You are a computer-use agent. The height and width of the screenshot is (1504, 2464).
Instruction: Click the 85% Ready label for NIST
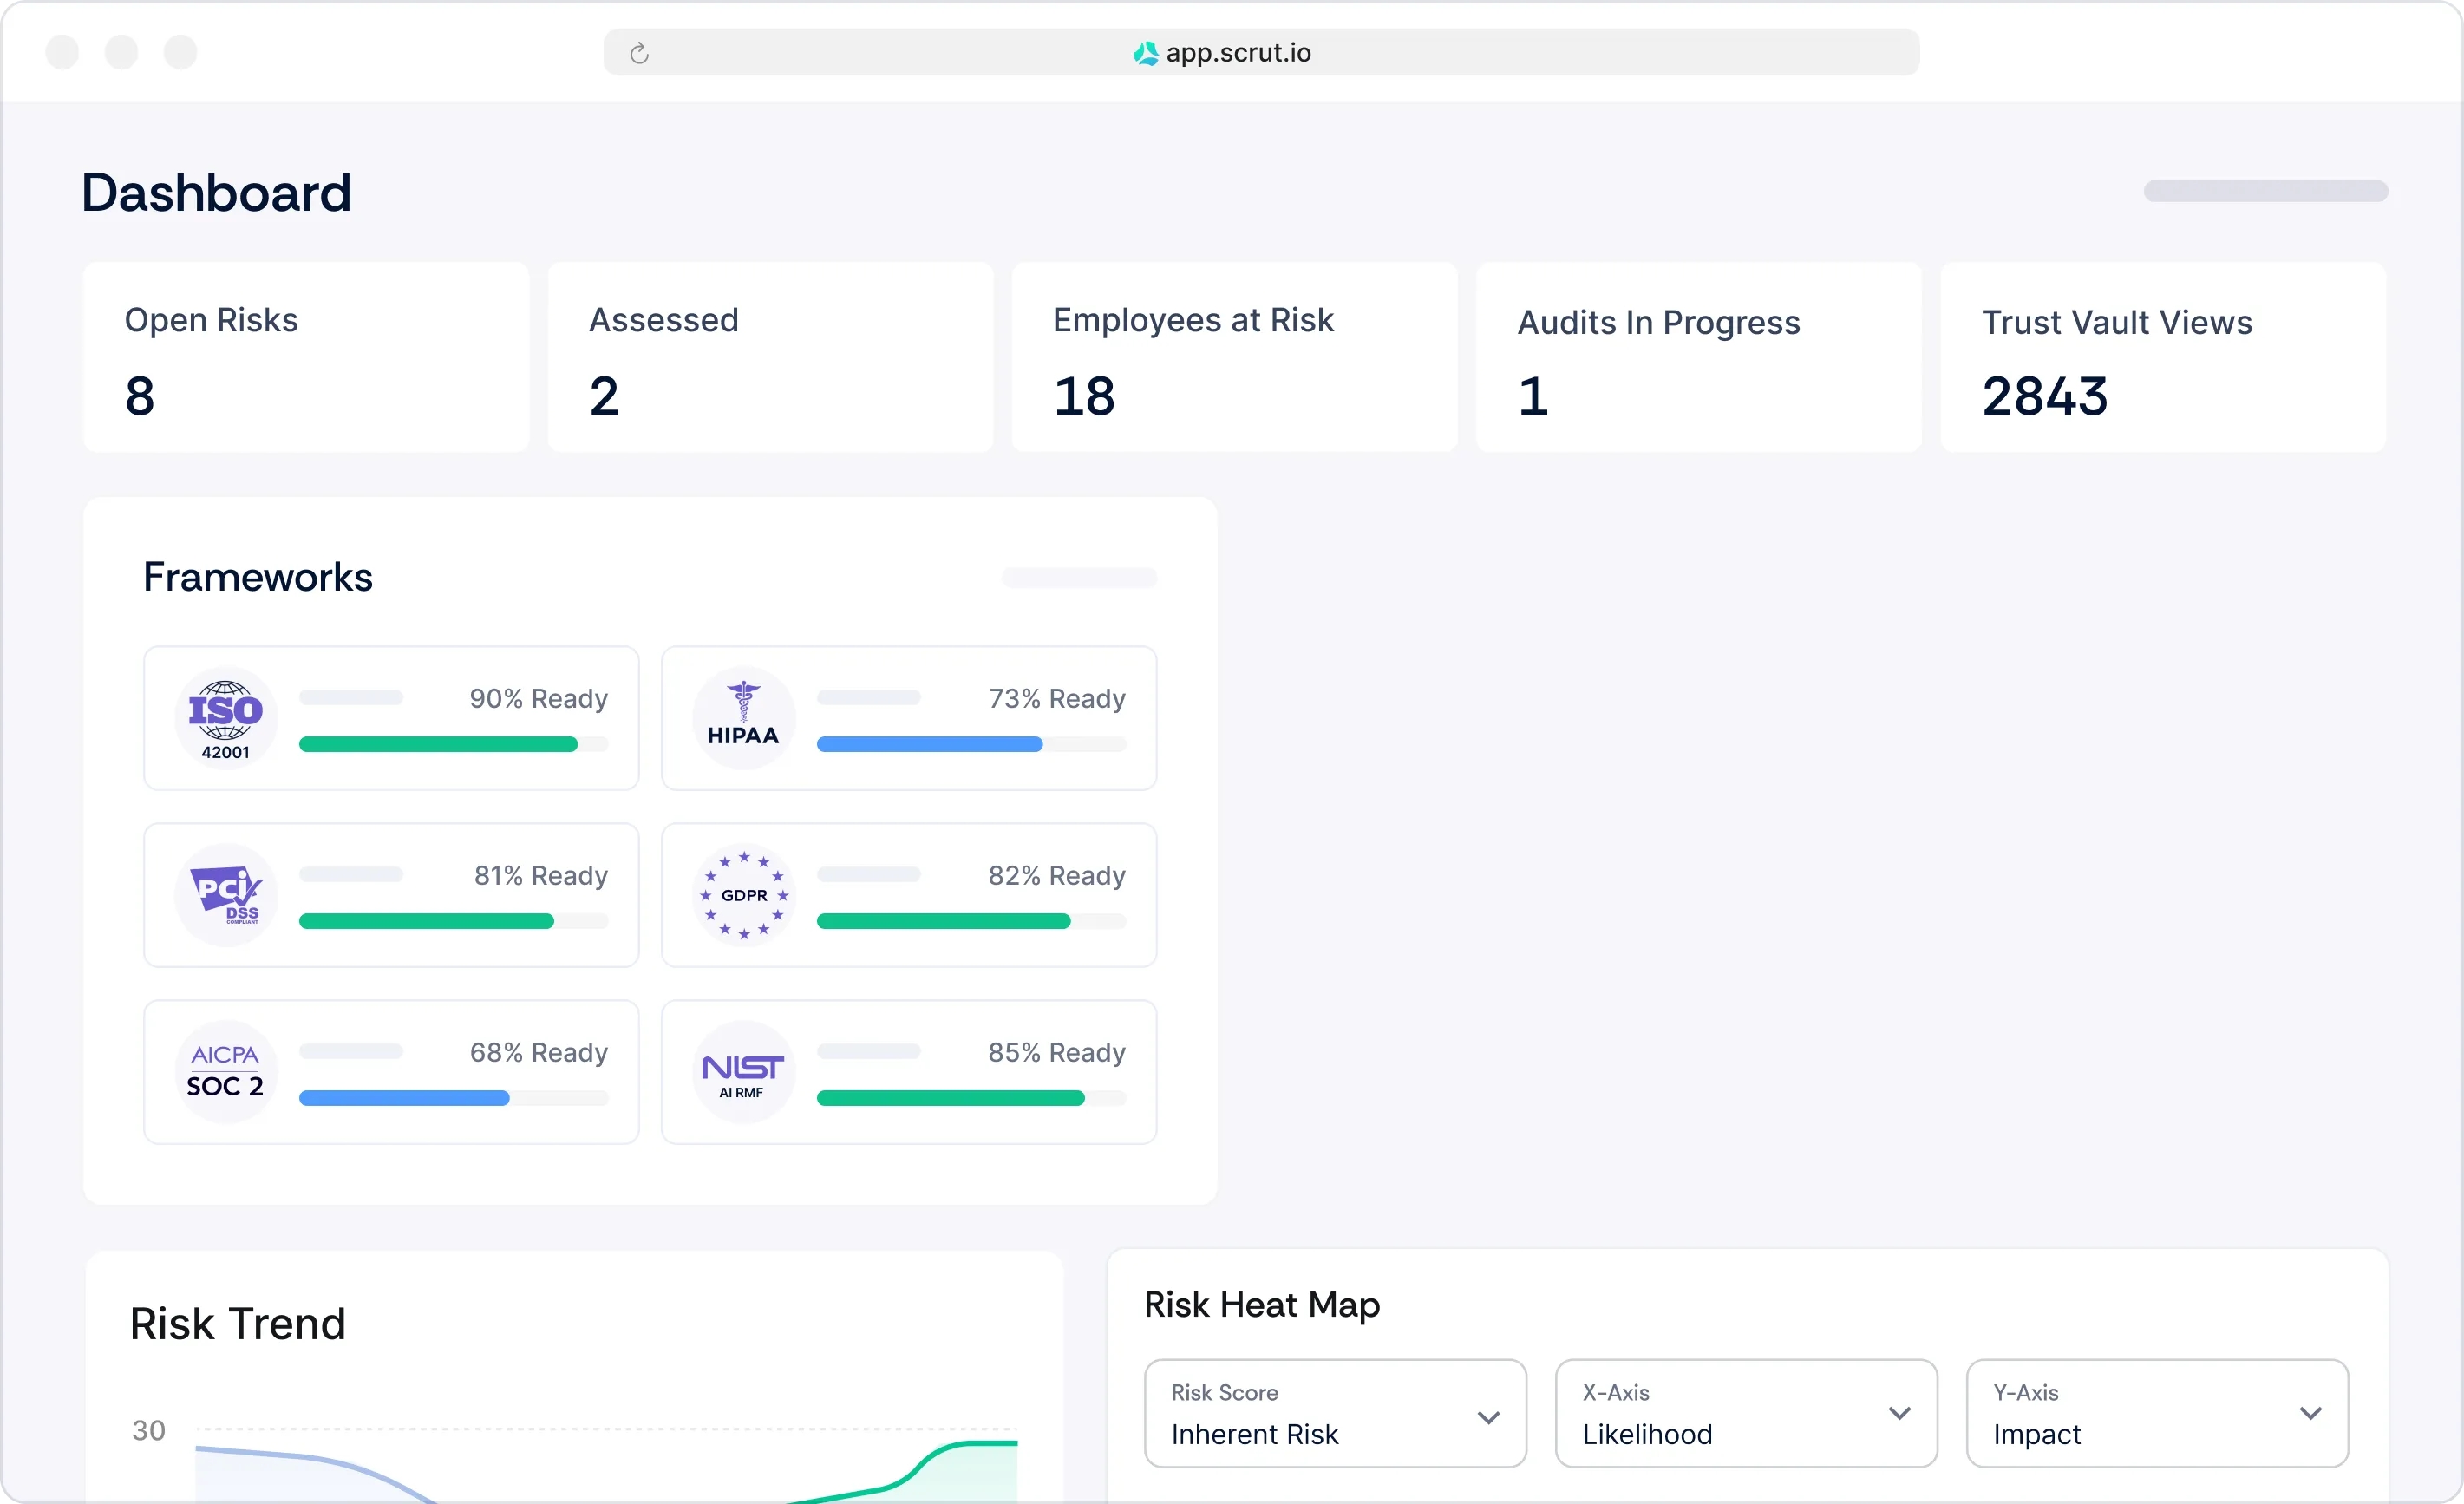tap(1056, 1052)
